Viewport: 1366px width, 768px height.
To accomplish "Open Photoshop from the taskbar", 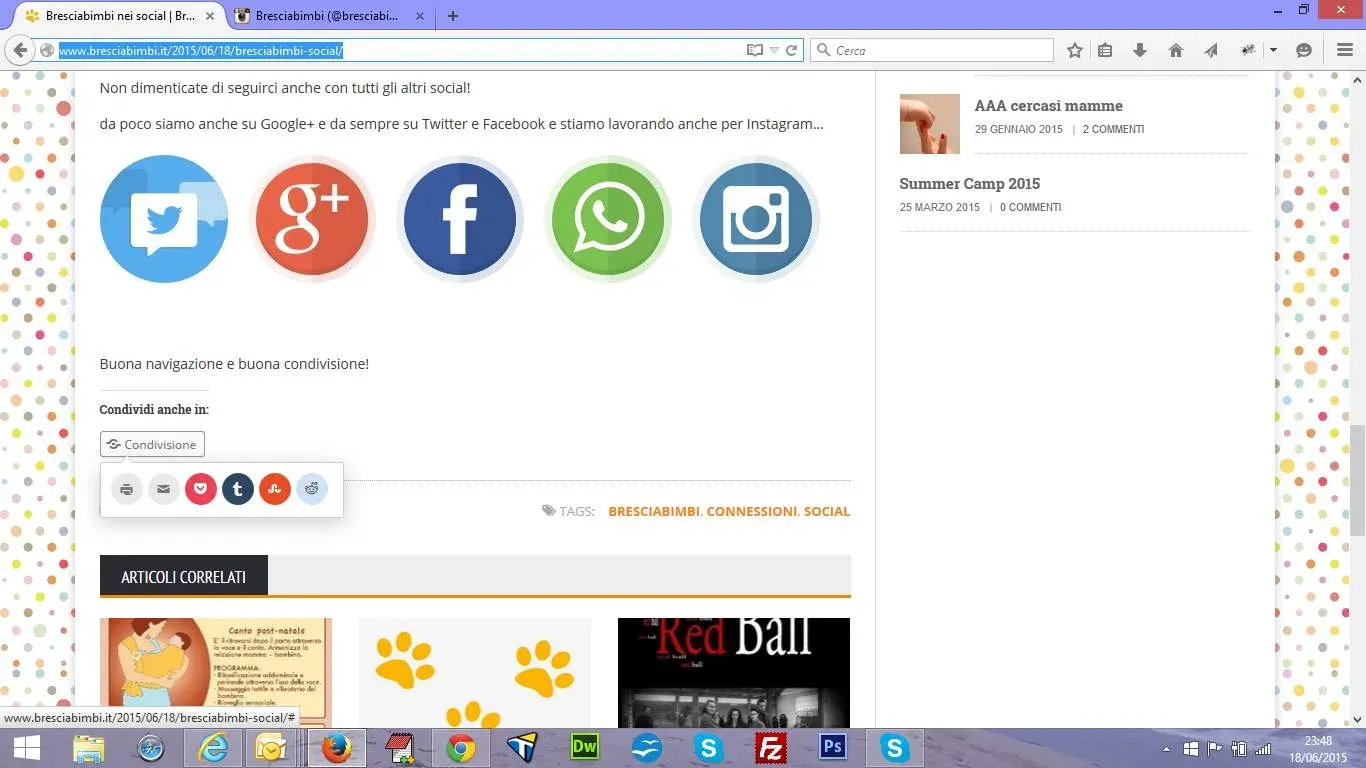I will tap(832, 748).
